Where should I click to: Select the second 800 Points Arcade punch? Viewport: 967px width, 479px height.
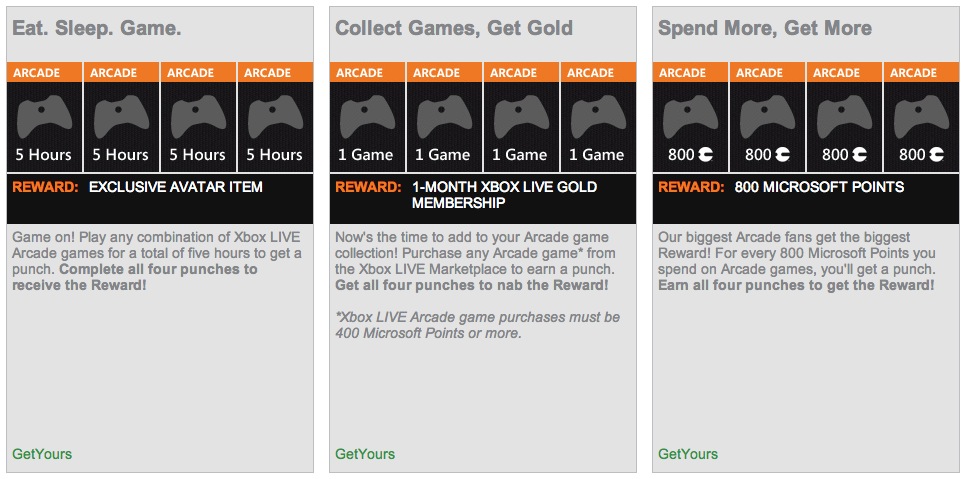tap(767, 117)
